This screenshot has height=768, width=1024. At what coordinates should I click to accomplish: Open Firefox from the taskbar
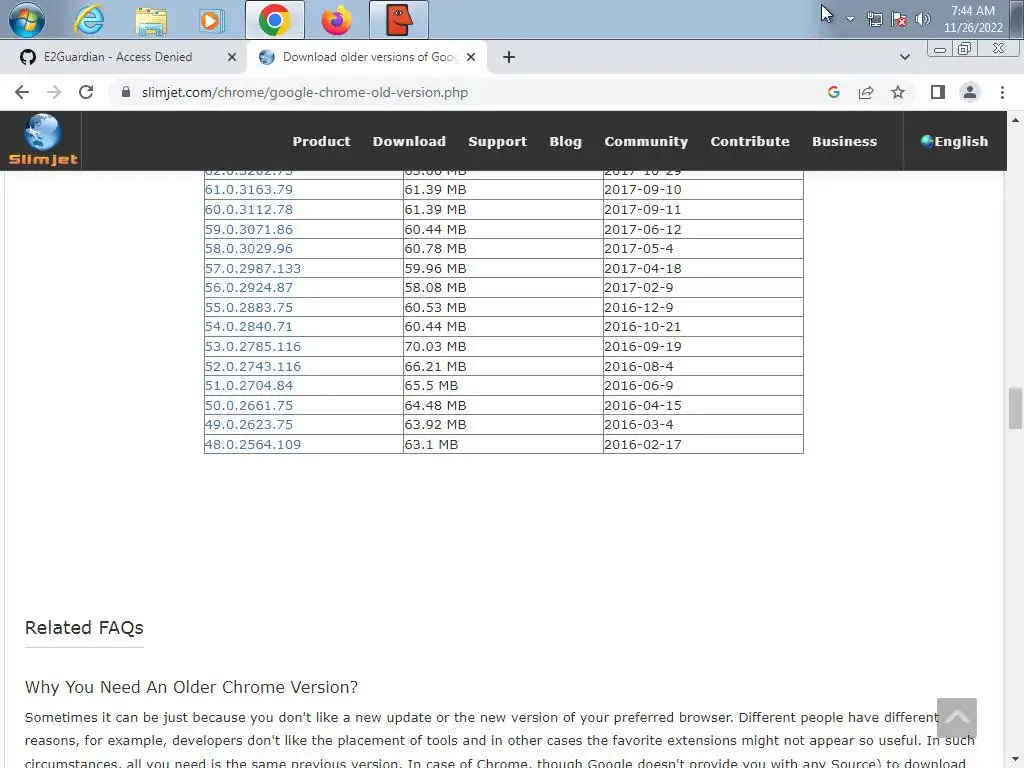tap(336, 20)
